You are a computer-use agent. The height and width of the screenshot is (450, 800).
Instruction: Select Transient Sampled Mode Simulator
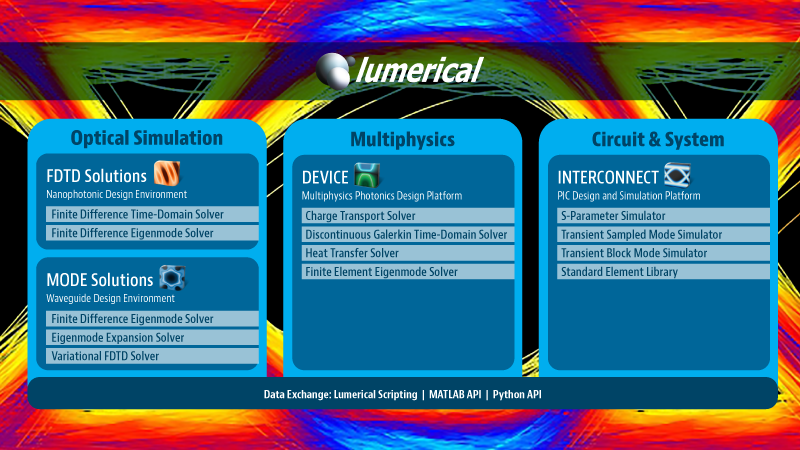[x=663, y=235]
